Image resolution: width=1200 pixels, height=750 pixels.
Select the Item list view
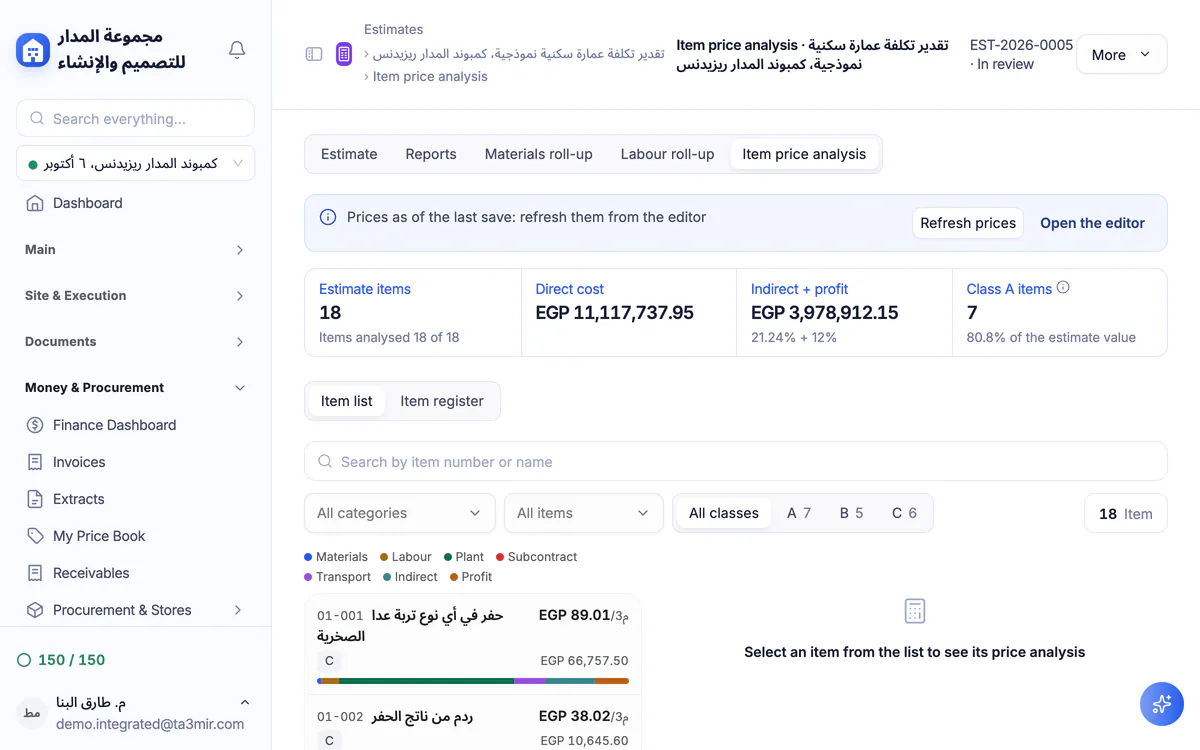347,401
